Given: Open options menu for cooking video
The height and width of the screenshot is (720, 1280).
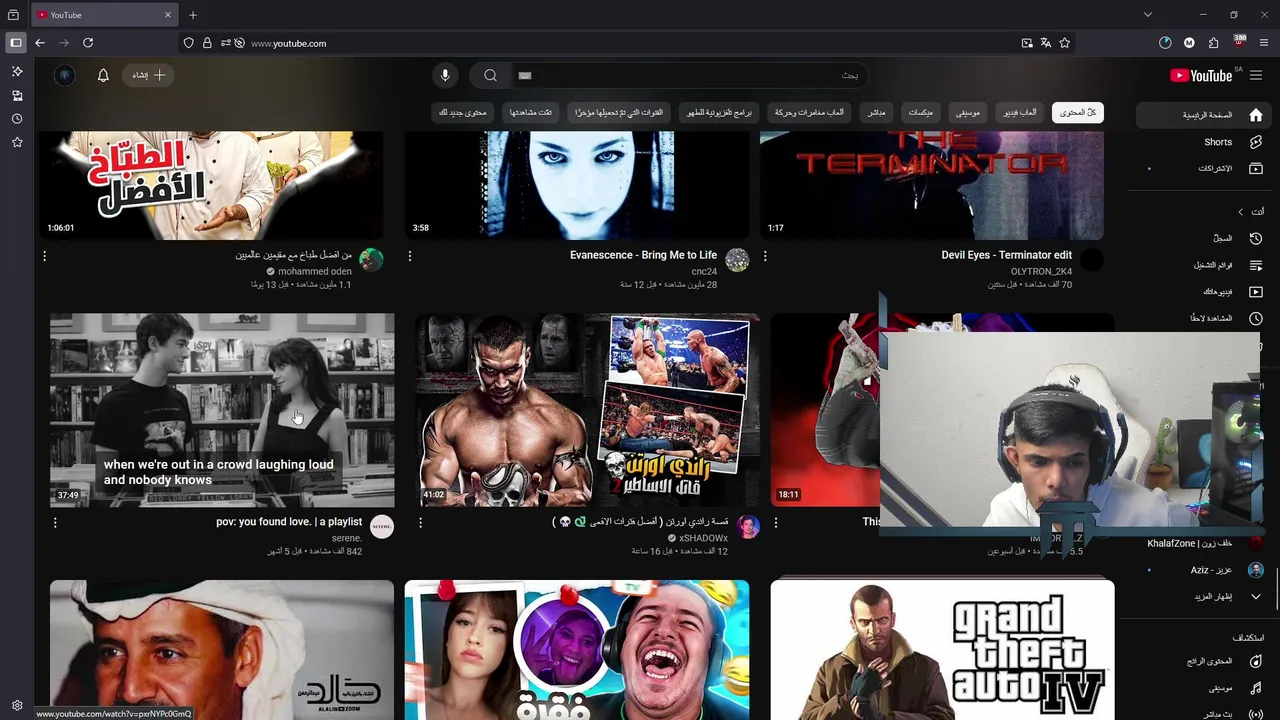Looking at the screenshot, I should click(x=44, y=256).
